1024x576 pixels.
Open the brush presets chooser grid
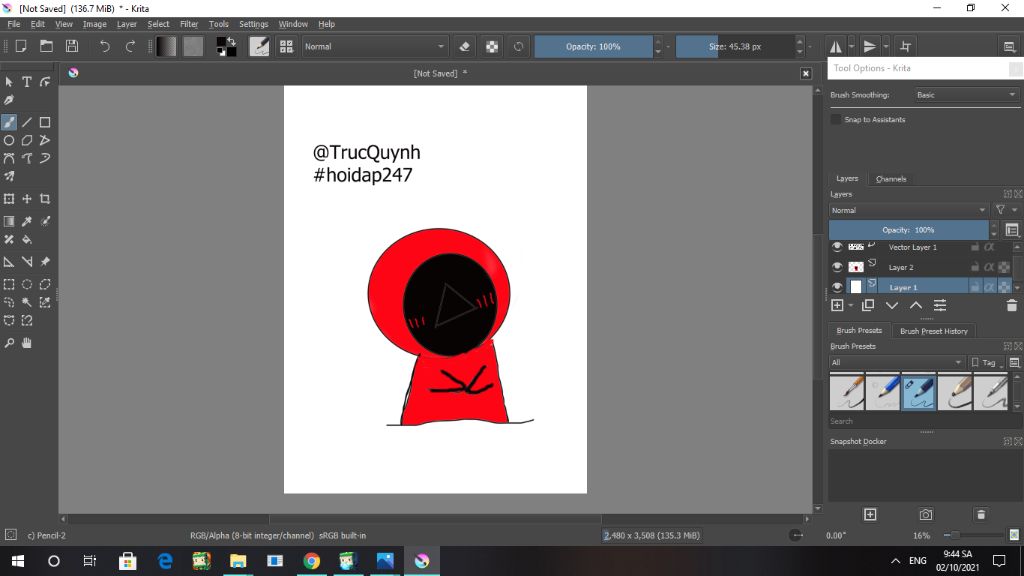286,46
